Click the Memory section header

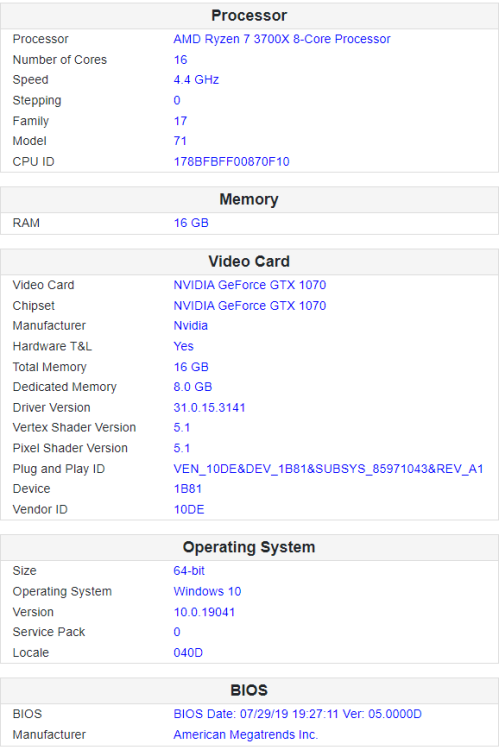[x=249, y=199]
